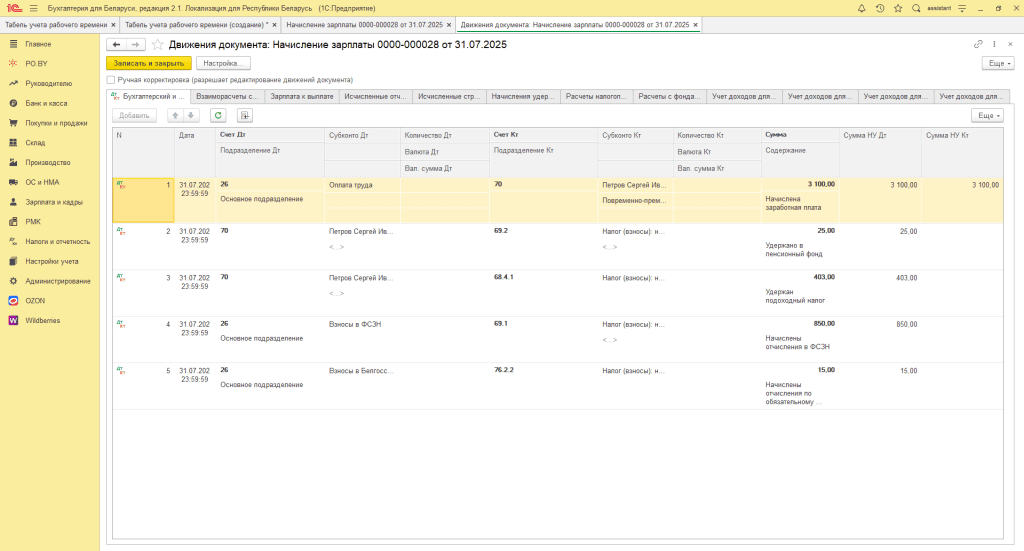Enable Ручная корректировка checkbox
Screen dimensions: 1024x551
tap(111, 80)
